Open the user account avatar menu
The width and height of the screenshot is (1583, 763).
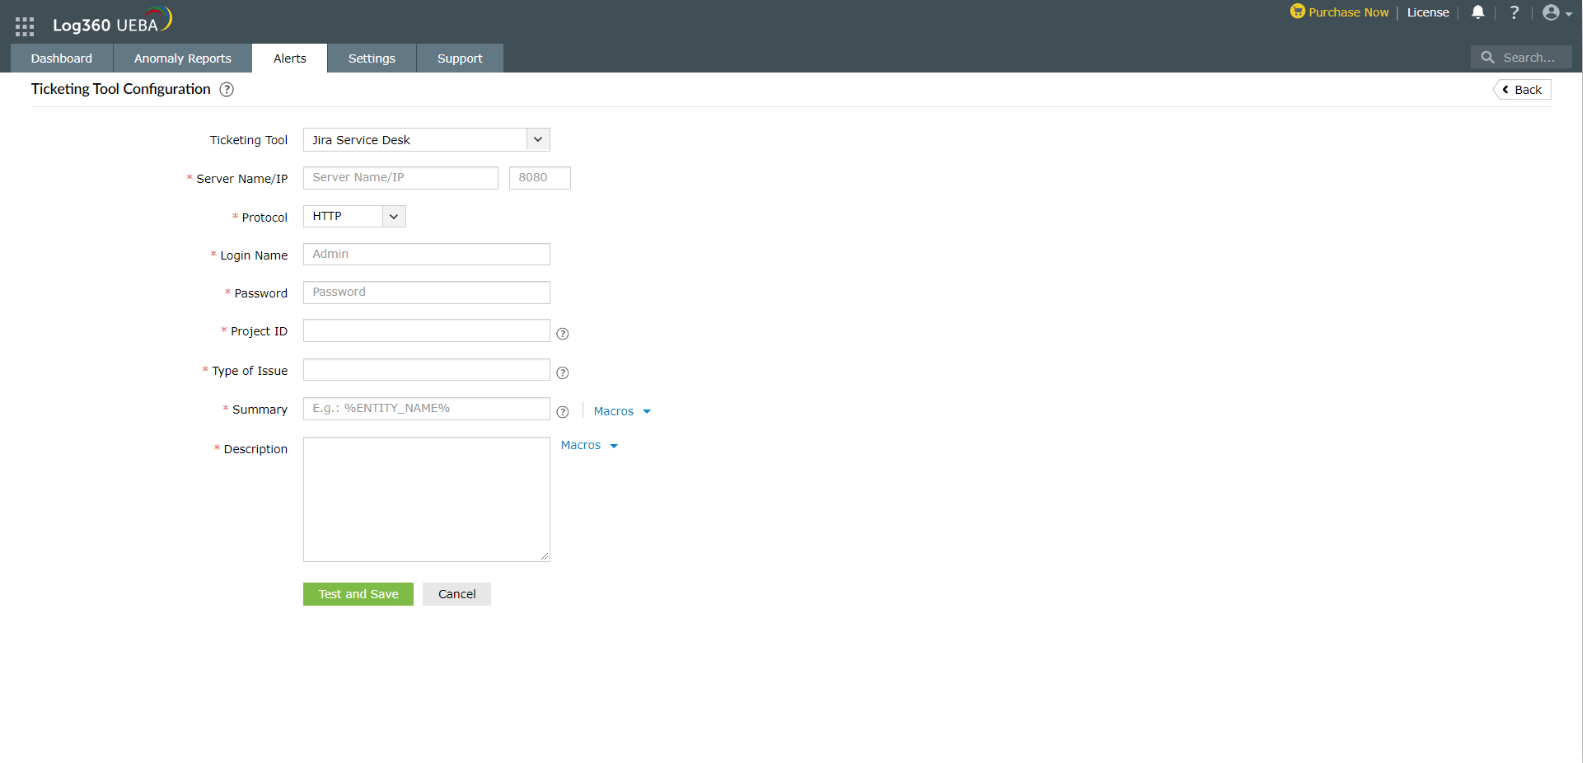click(x=1557, y=12)
